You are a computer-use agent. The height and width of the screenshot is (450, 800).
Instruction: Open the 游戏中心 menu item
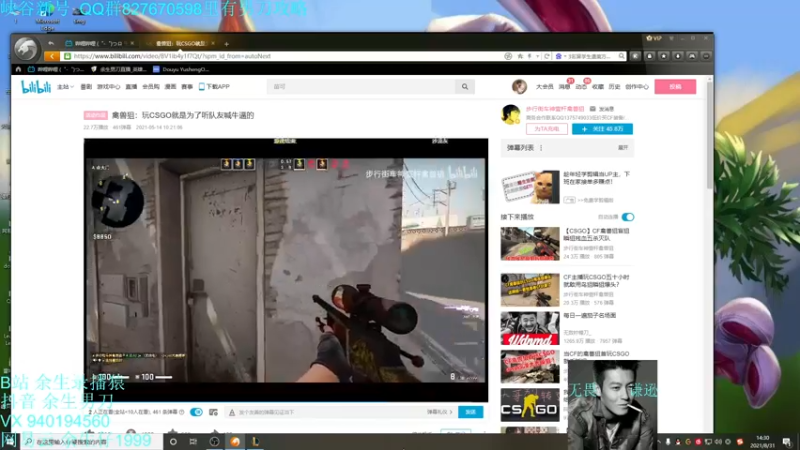click(x=109, y=87)
